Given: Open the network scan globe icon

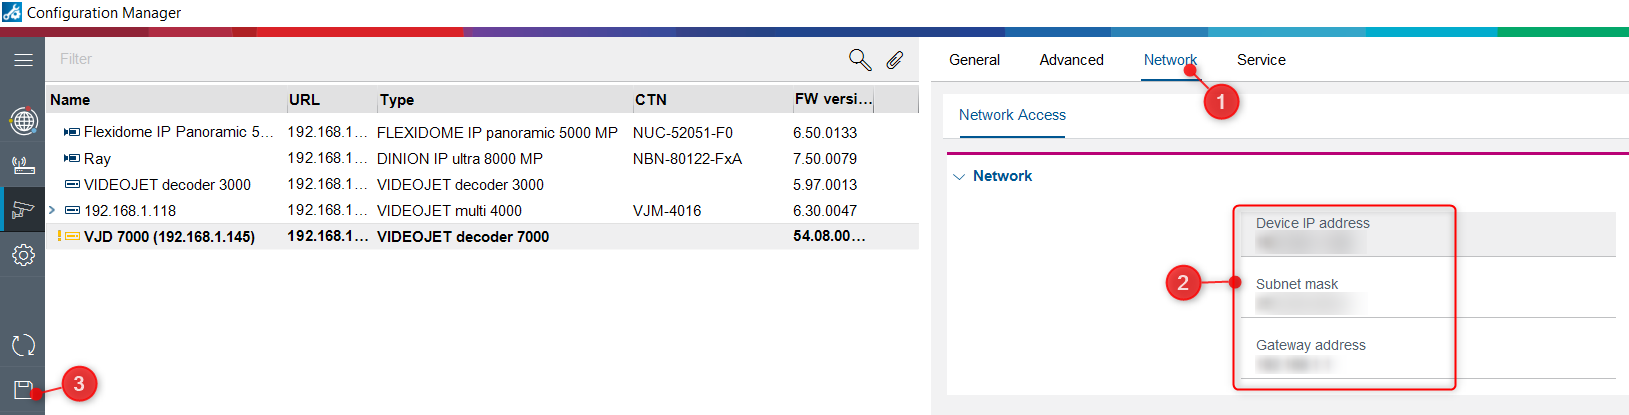Looking at the screenshot, I should tap(23, 121).
